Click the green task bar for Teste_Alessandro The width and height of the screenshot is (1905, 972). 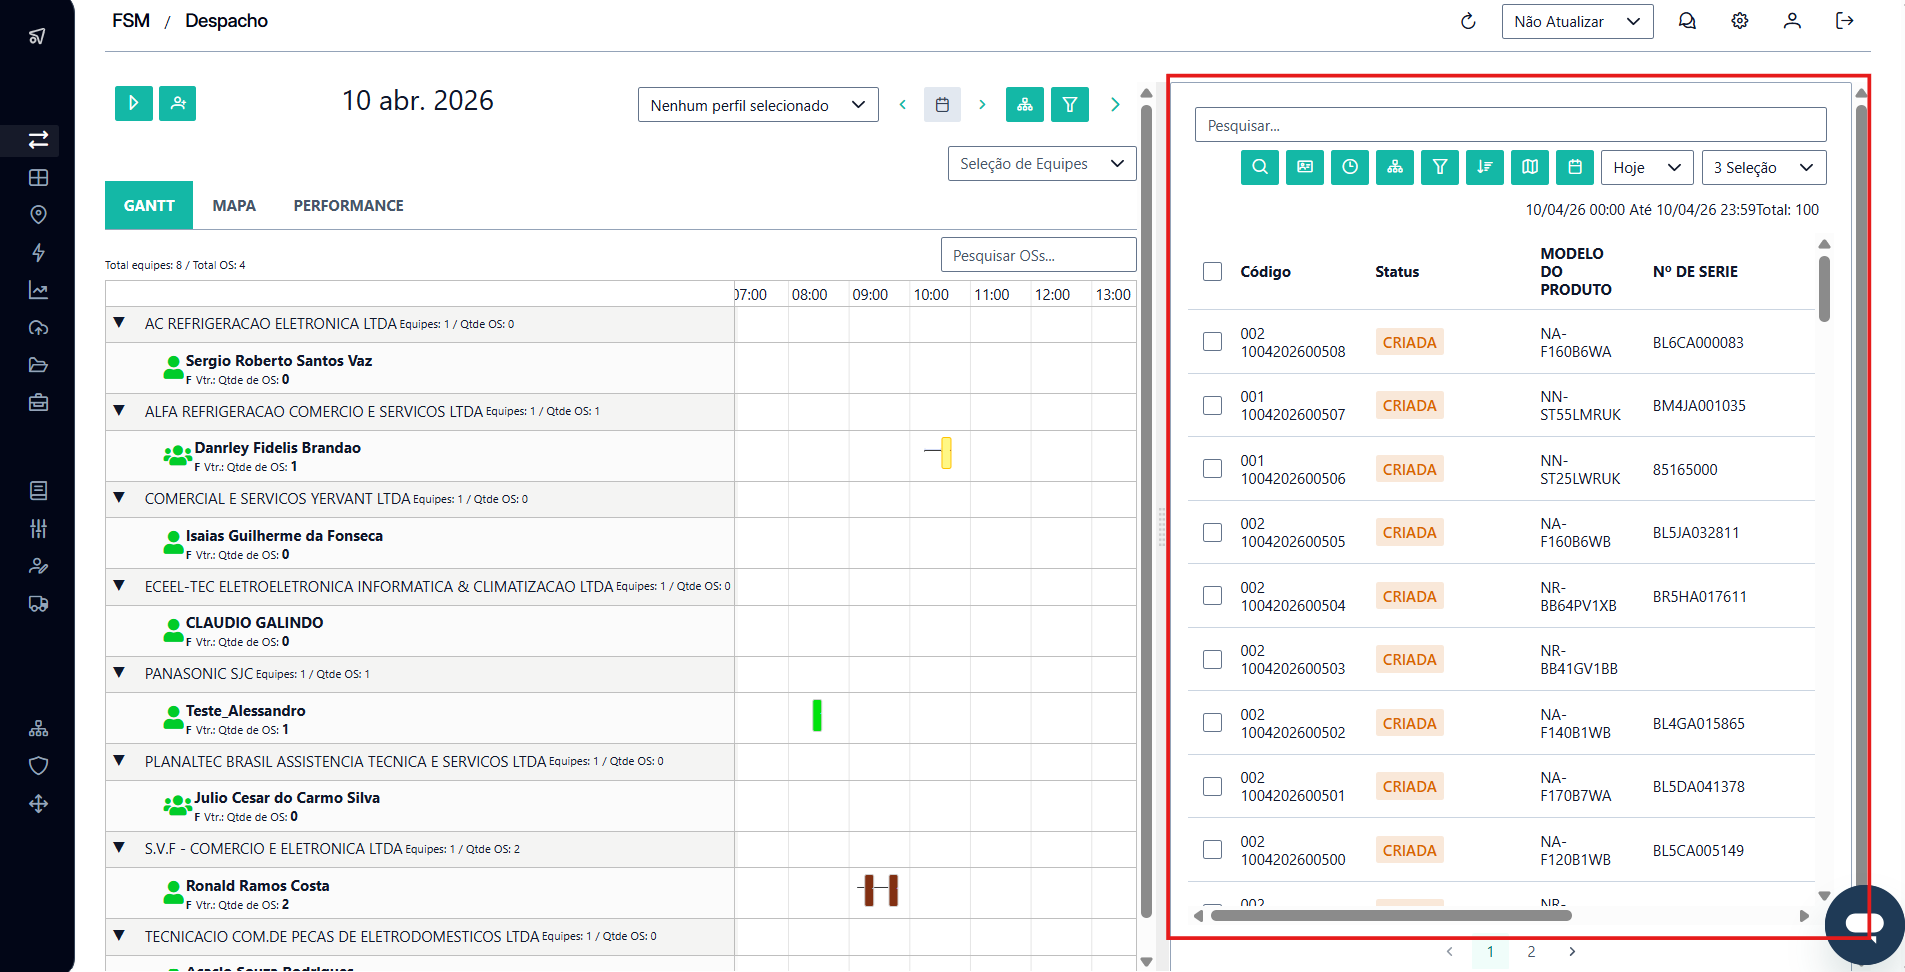[x=816, y=716]
